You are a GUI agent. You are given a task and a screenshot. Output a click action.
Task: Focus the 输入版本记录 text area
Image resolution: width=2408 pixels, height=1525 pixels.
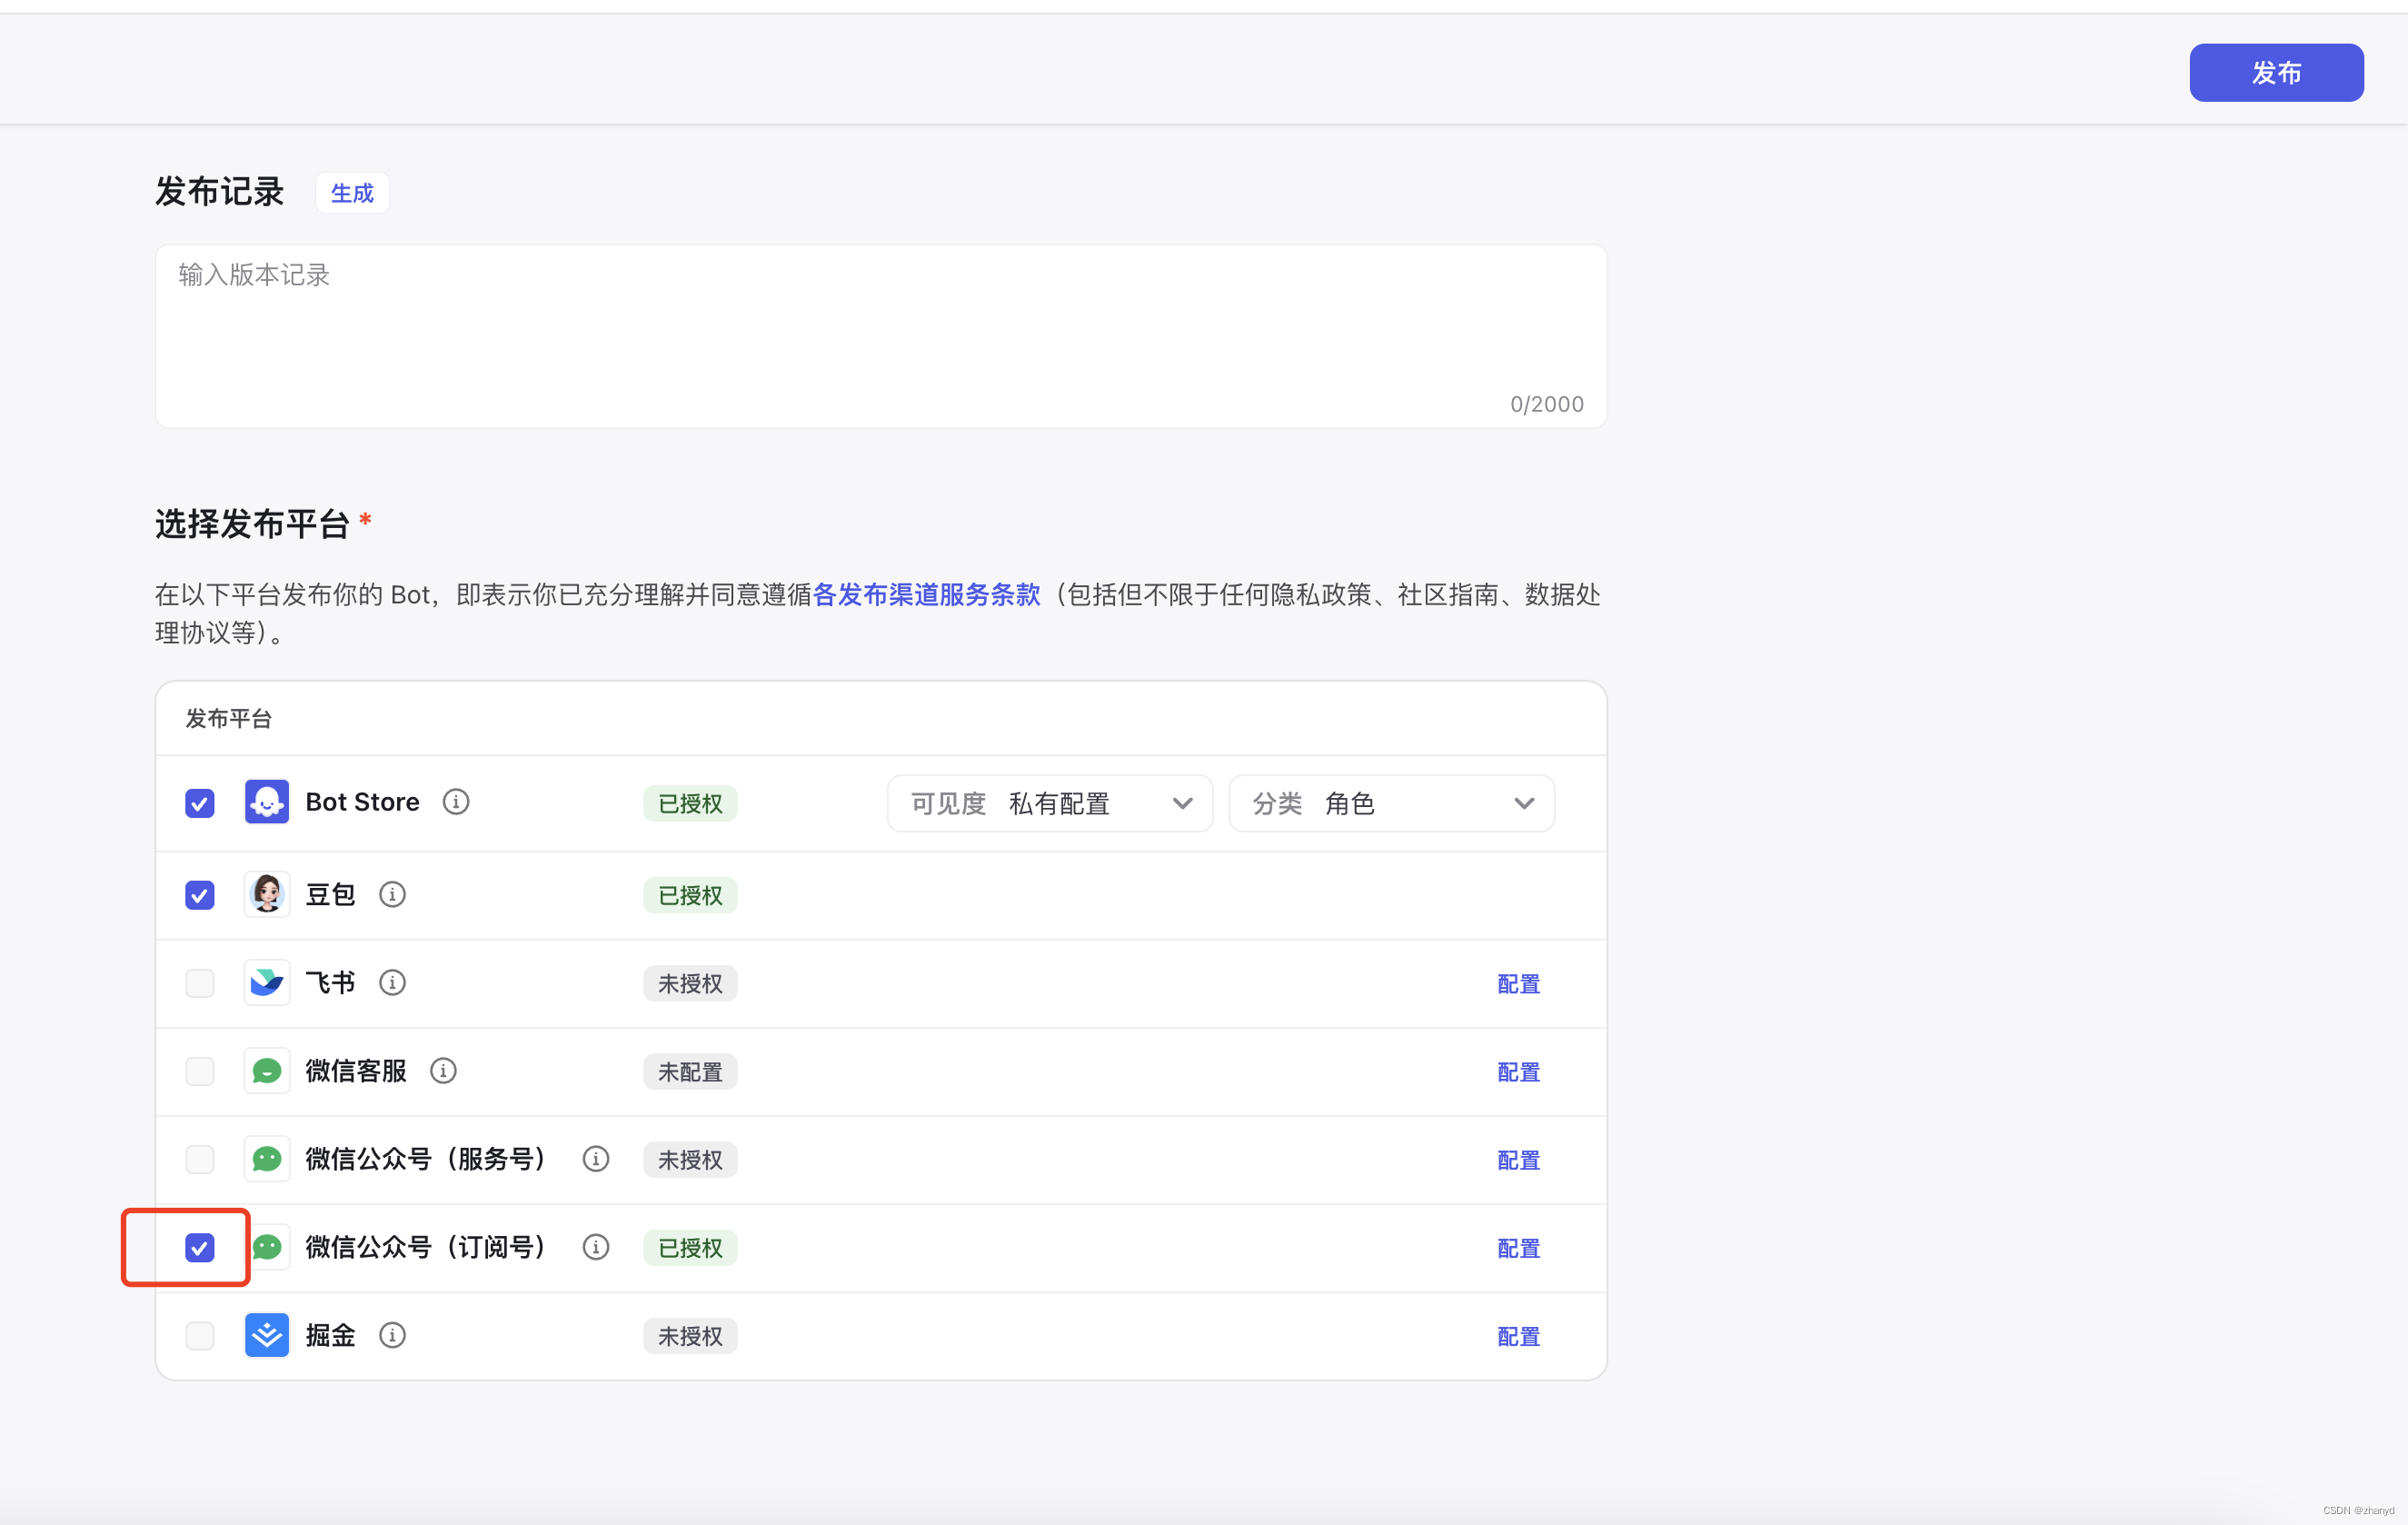[881, 336]
